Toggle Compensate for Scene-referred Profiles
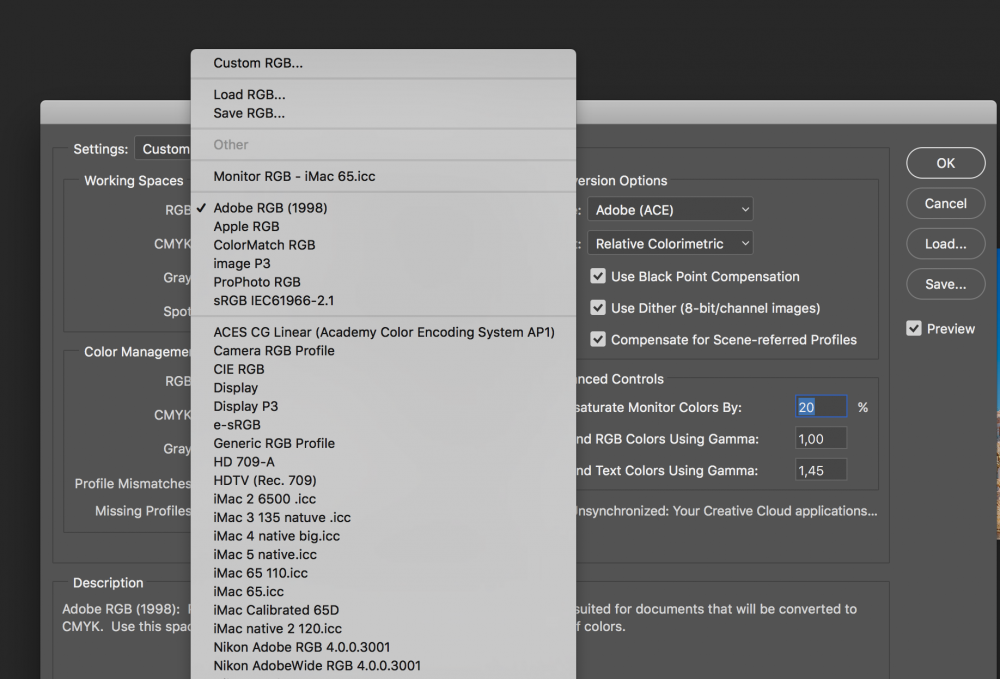Image resolution: width=1000 pixels, height=679 pixels. [x=598, y=339]
